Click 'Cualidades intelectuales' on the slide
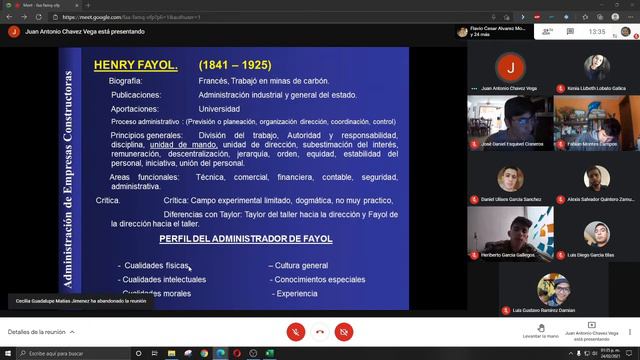The height and width of the screenshot is (360, 640). [x=164, y=280]
